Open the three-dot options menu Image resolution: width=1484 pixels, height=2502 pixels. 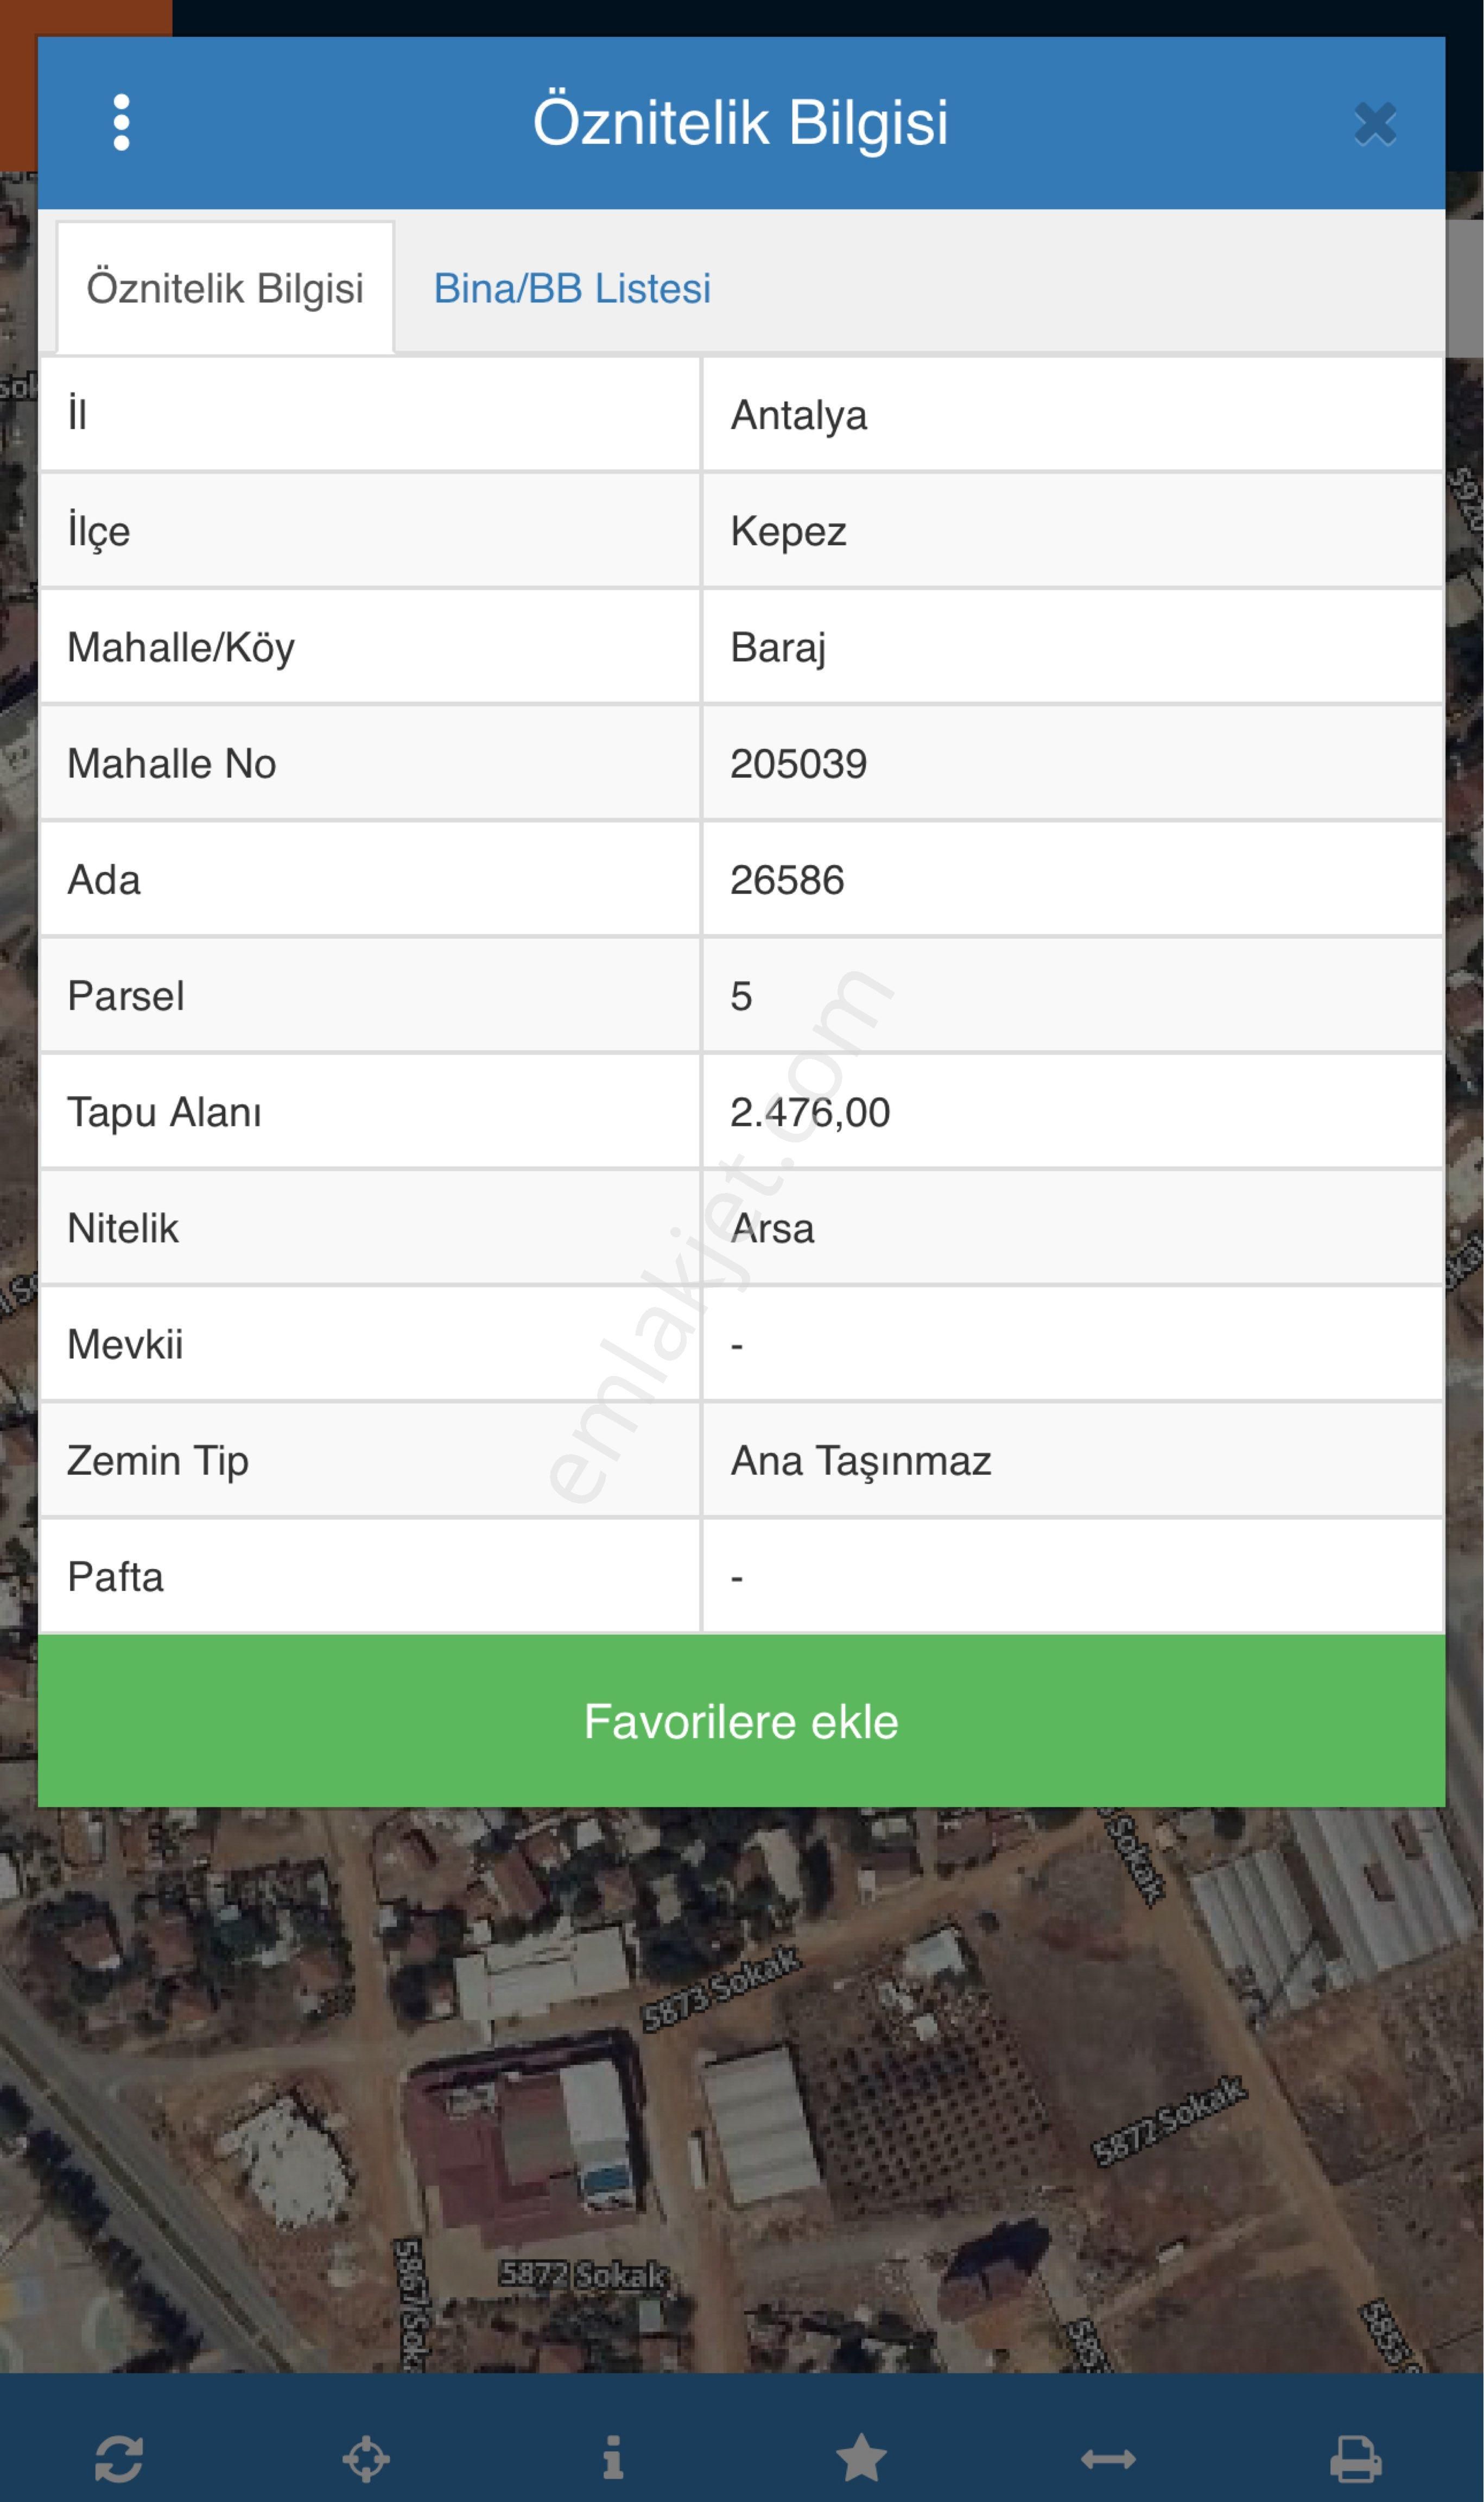click(x=121, y=123)
